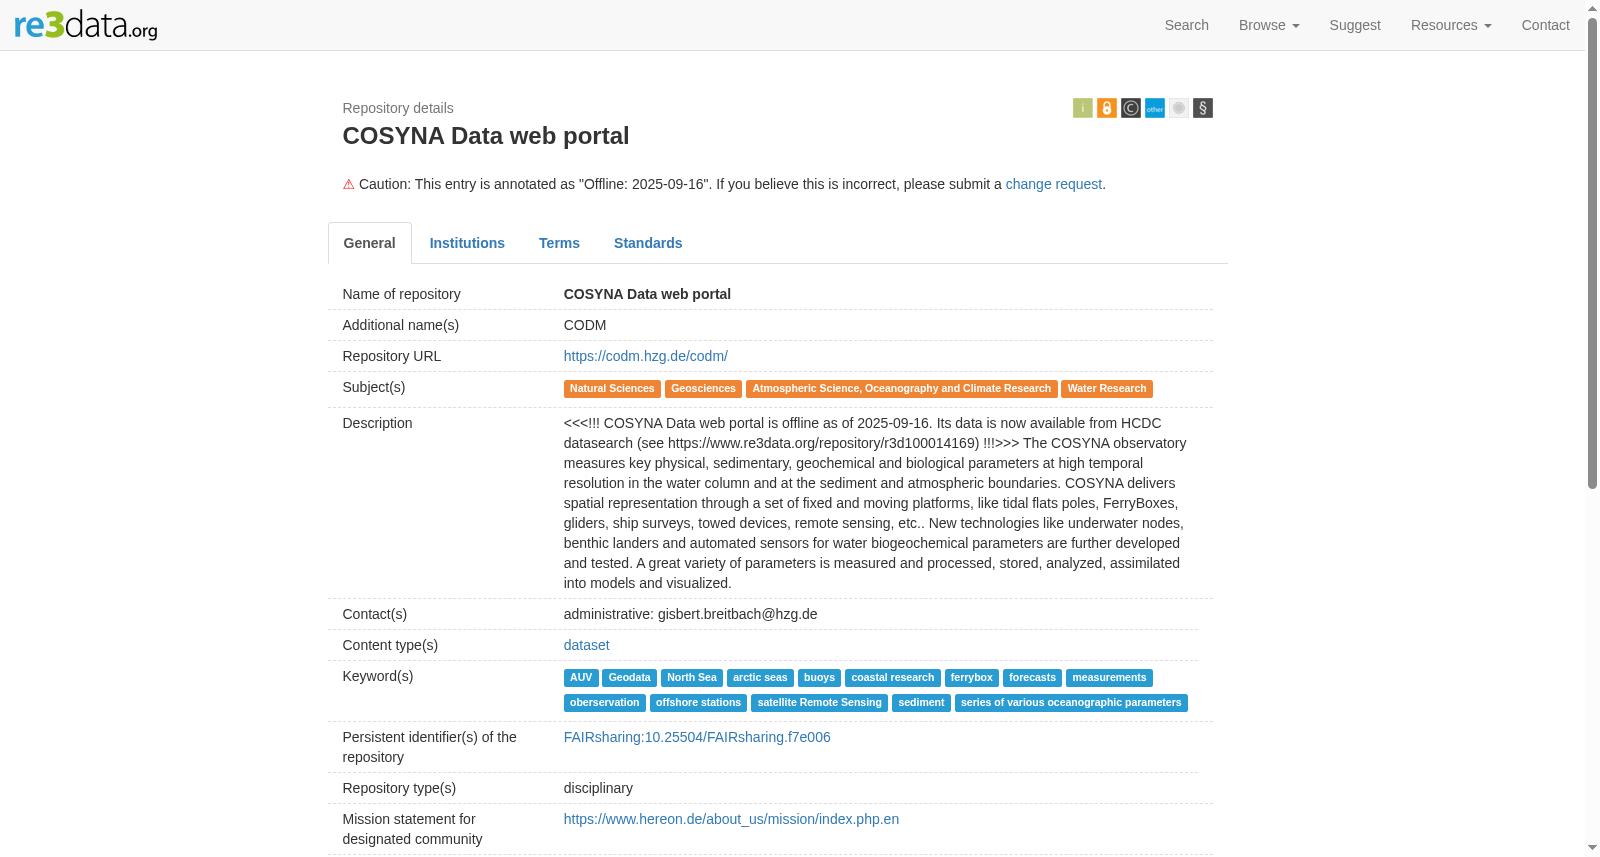Click the 'disciplinary' repository type value

[x=598, y=788]
